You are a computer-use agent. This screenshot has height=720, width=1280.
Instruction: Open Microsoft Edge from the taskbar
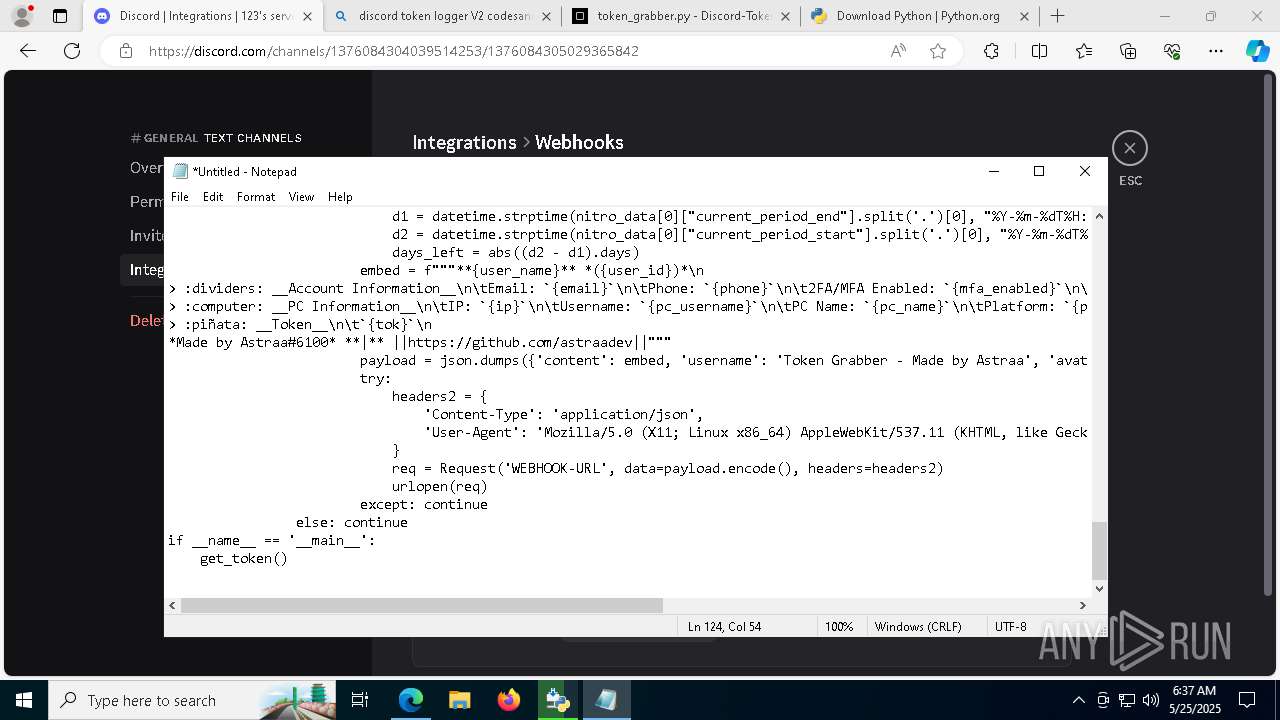(x=411, y=700)
